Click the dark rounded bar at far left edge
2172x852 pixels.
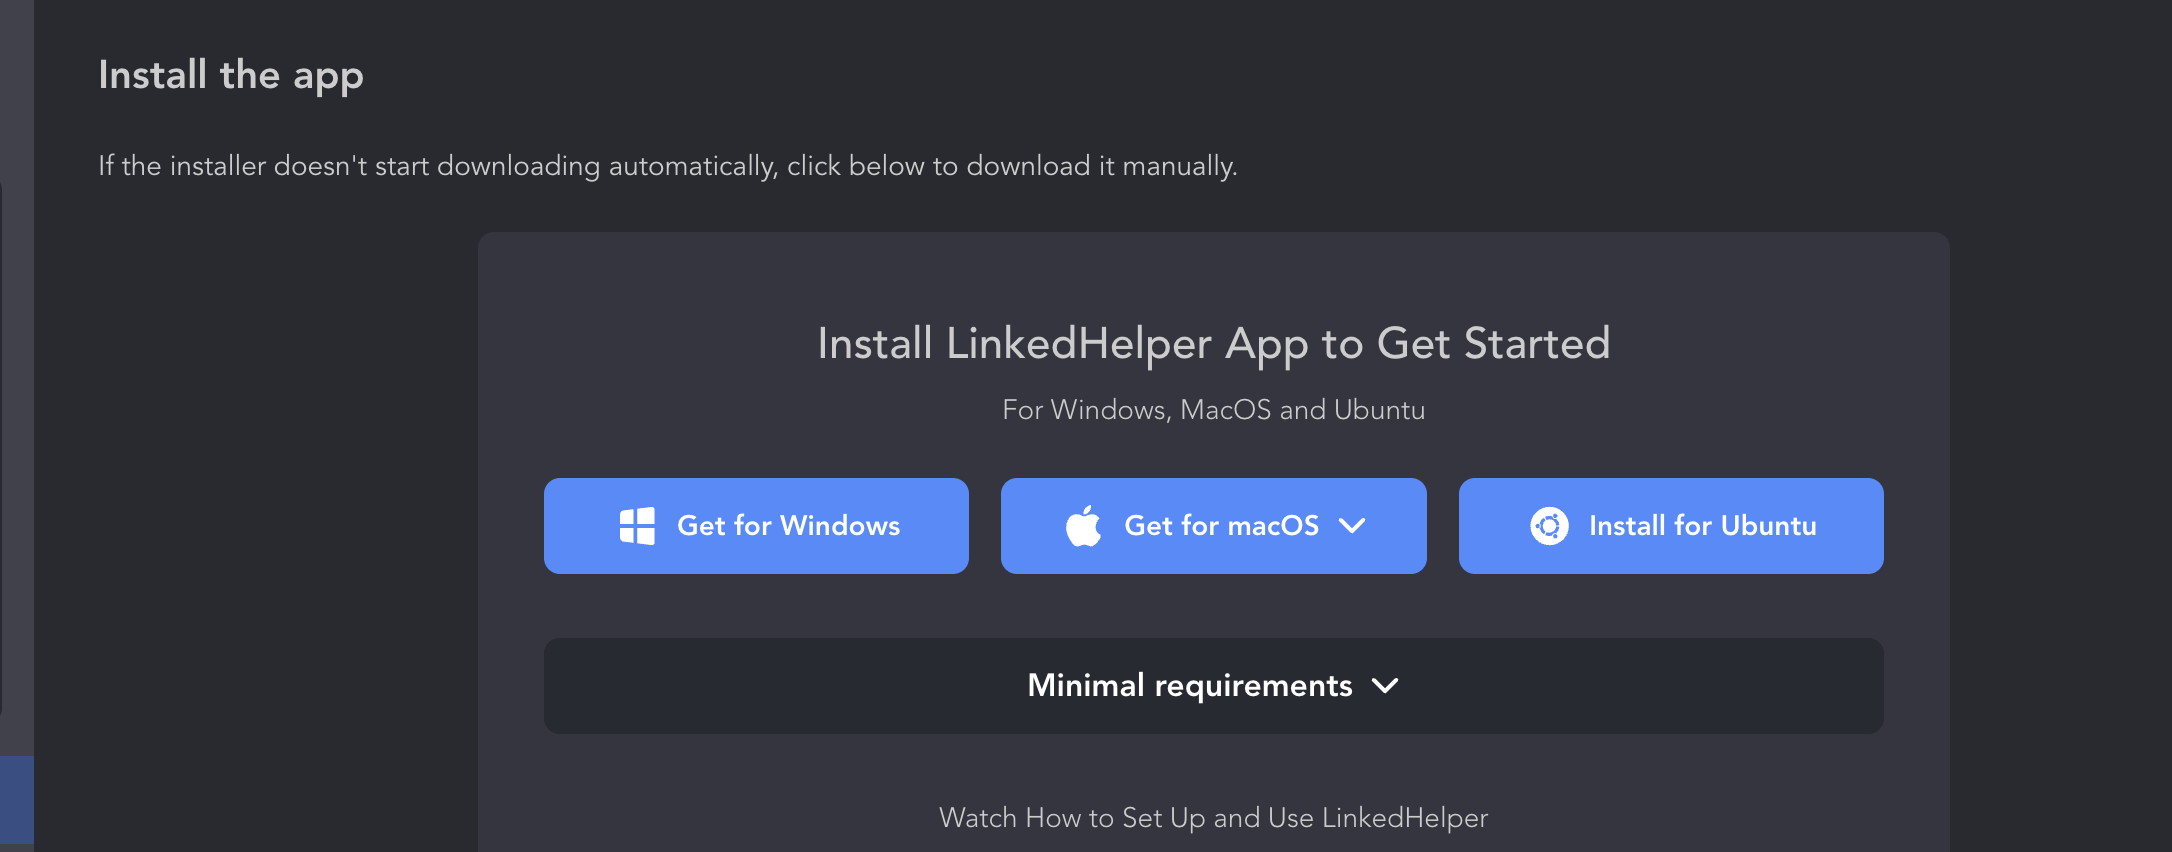pos(1,450)
